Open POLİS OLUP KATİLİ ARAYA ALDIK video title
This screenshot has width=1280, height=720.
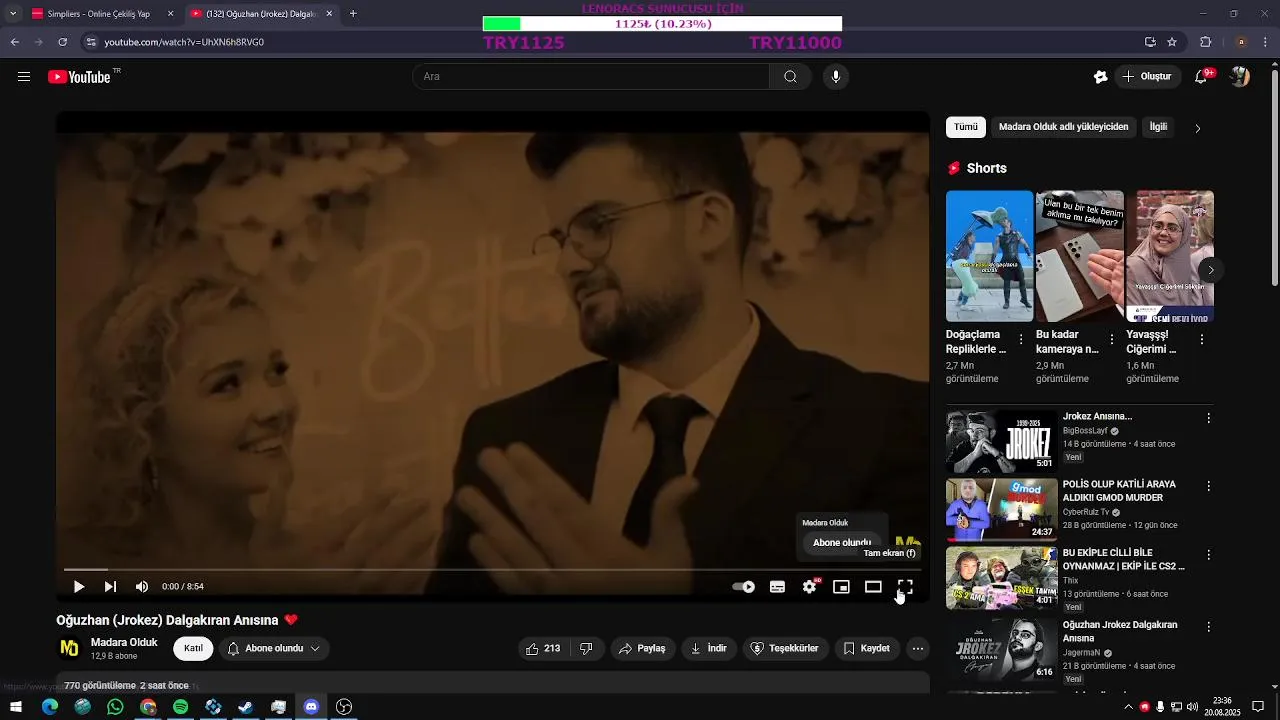(1119, 491)
